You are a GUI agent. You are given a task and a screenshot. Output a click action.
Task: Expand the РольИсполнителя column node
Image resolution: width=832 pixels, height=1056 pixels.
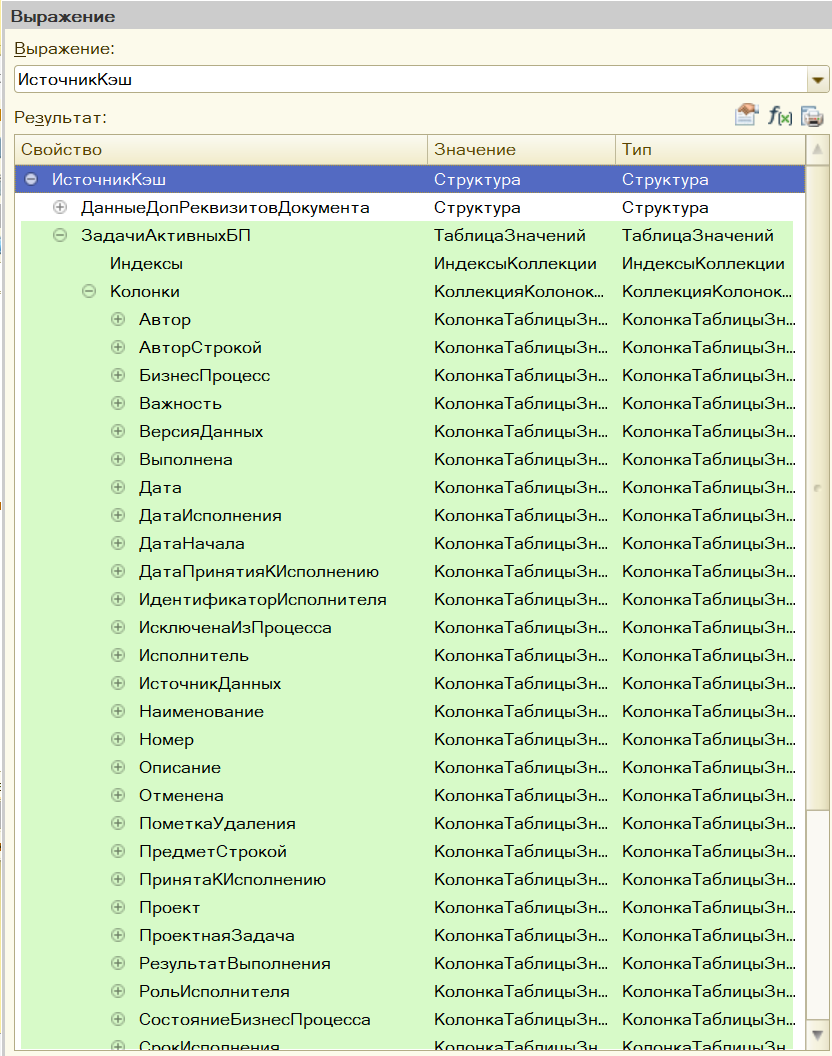click(x=118, y=992)
